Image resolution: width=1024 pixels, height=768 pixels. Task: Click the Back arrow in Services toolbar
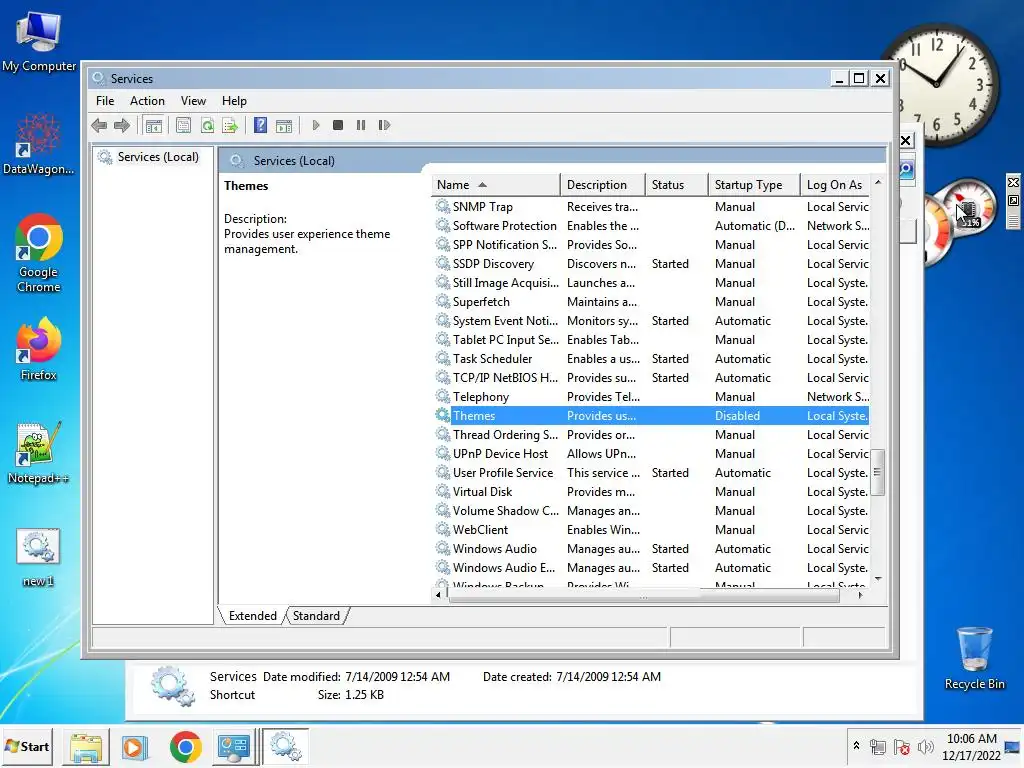99,125
